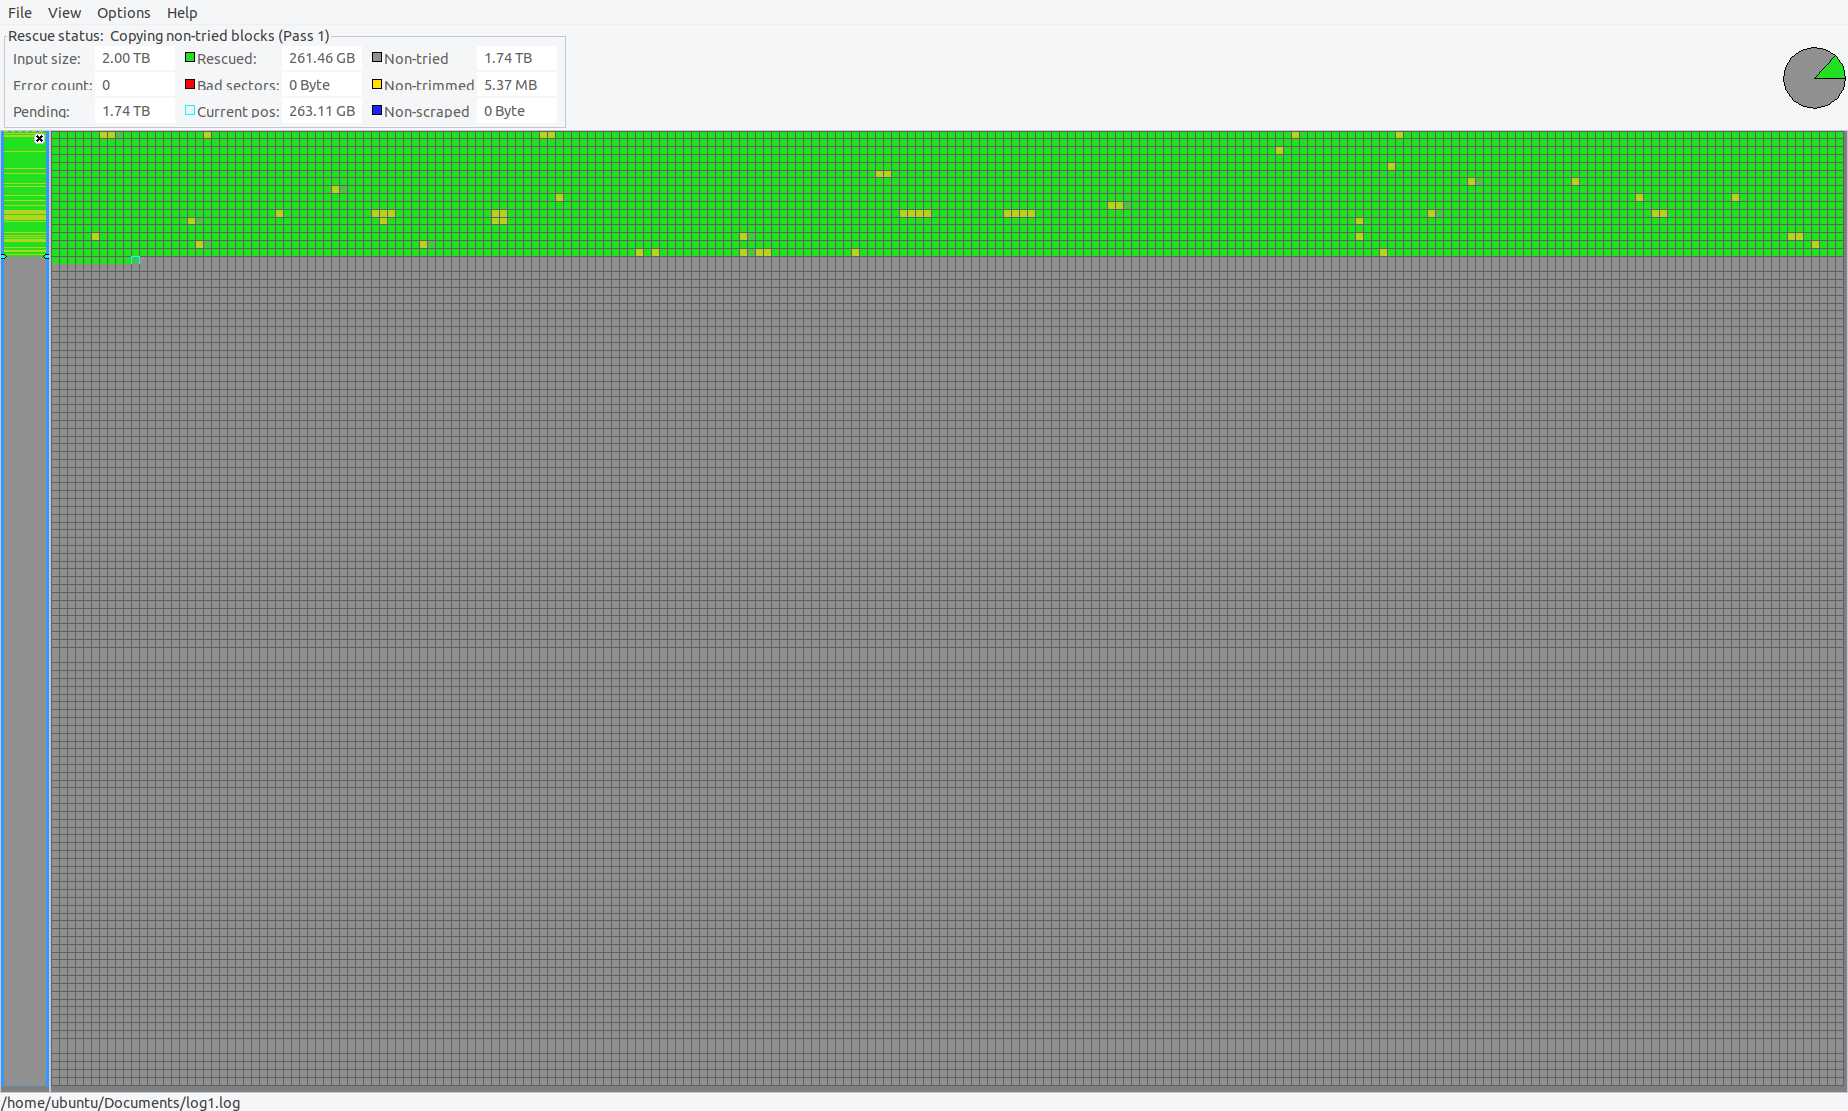This screenshot has width=1848, height=1111.
Task: Open the Help menu
Action: pos(182,12)
